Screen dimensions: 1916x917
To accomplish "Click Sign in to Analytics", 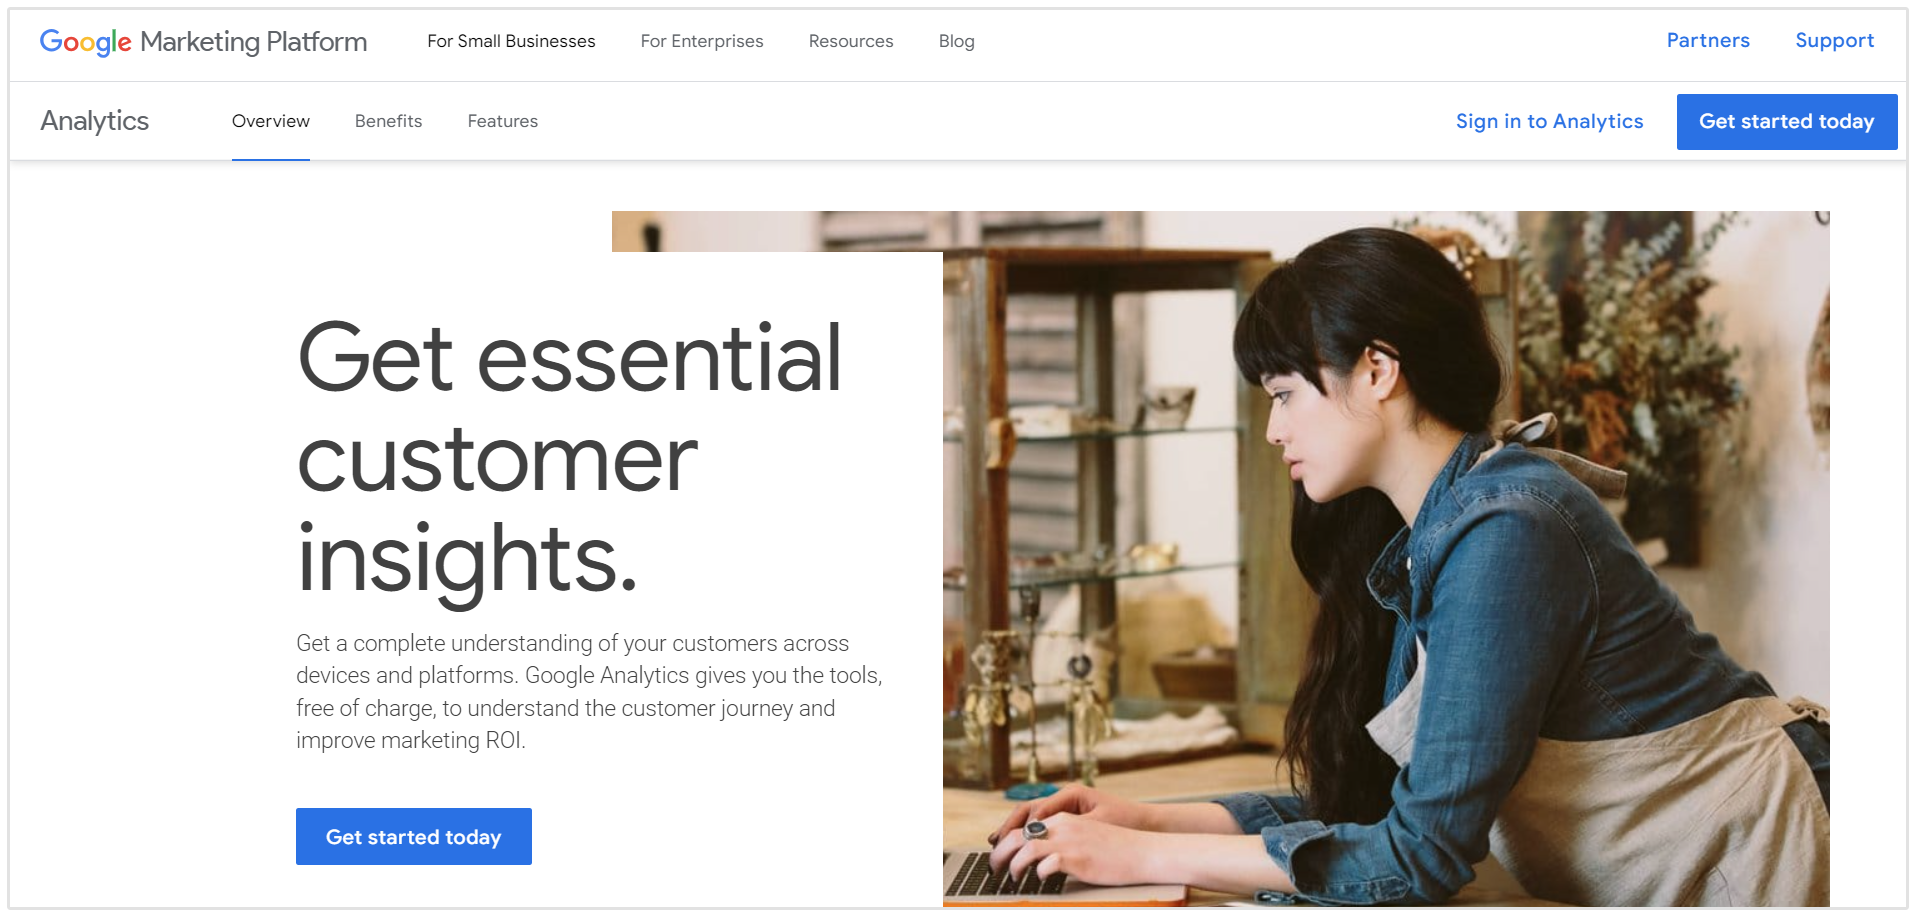I will tap(1549, 121).
